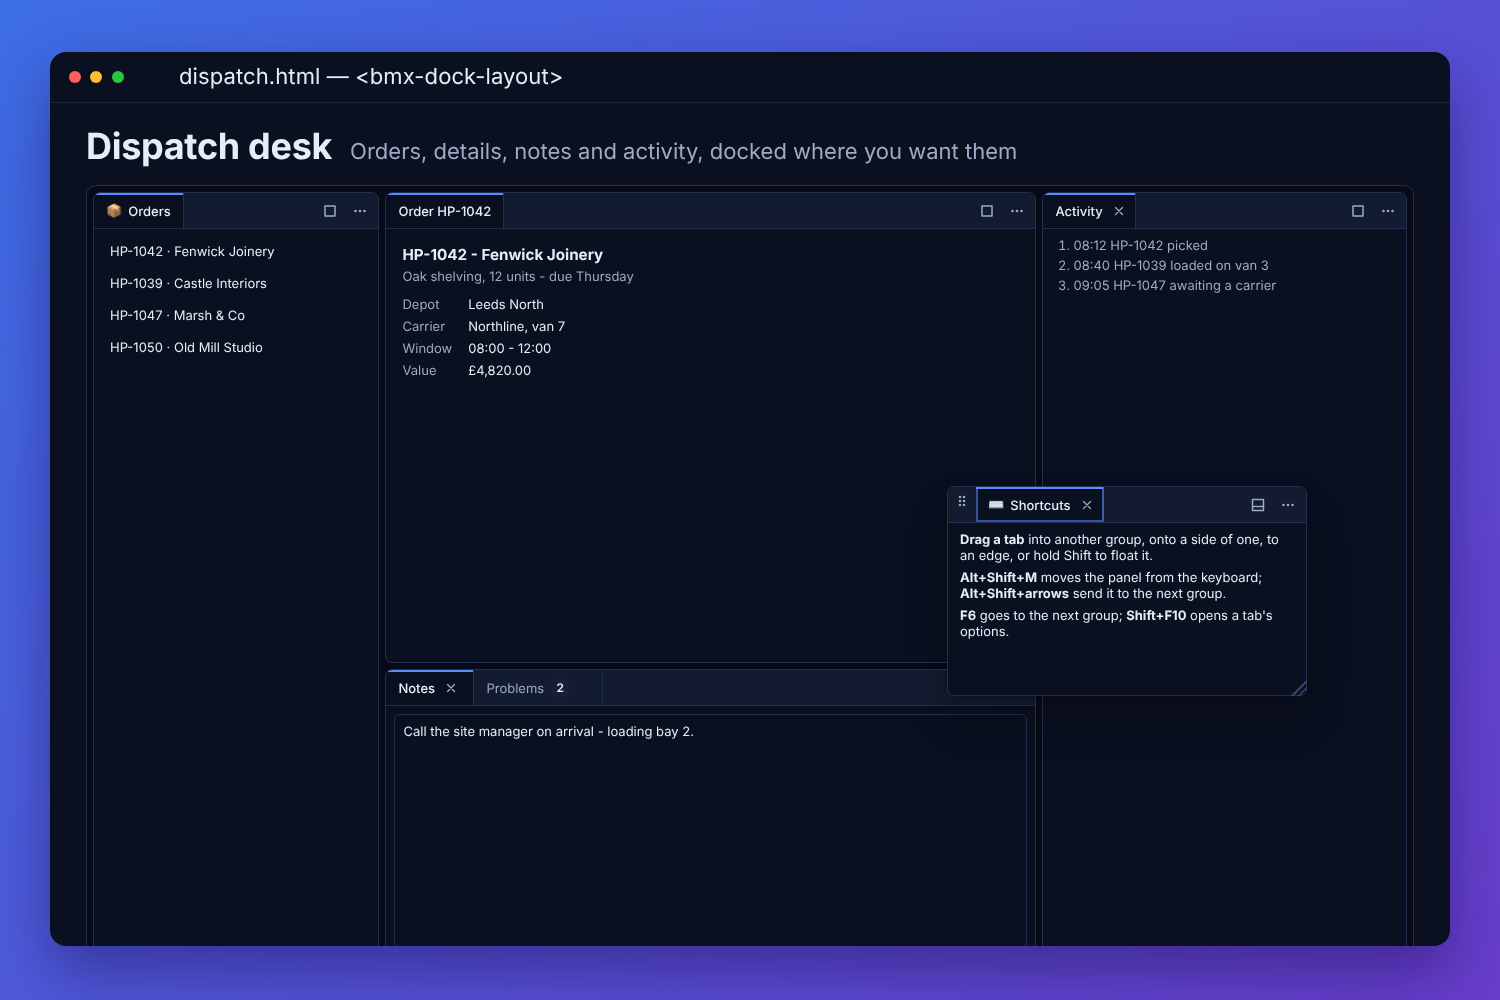The image size is (1500, 1000).
Task: Click the red close window button
Action: point(75,77)
